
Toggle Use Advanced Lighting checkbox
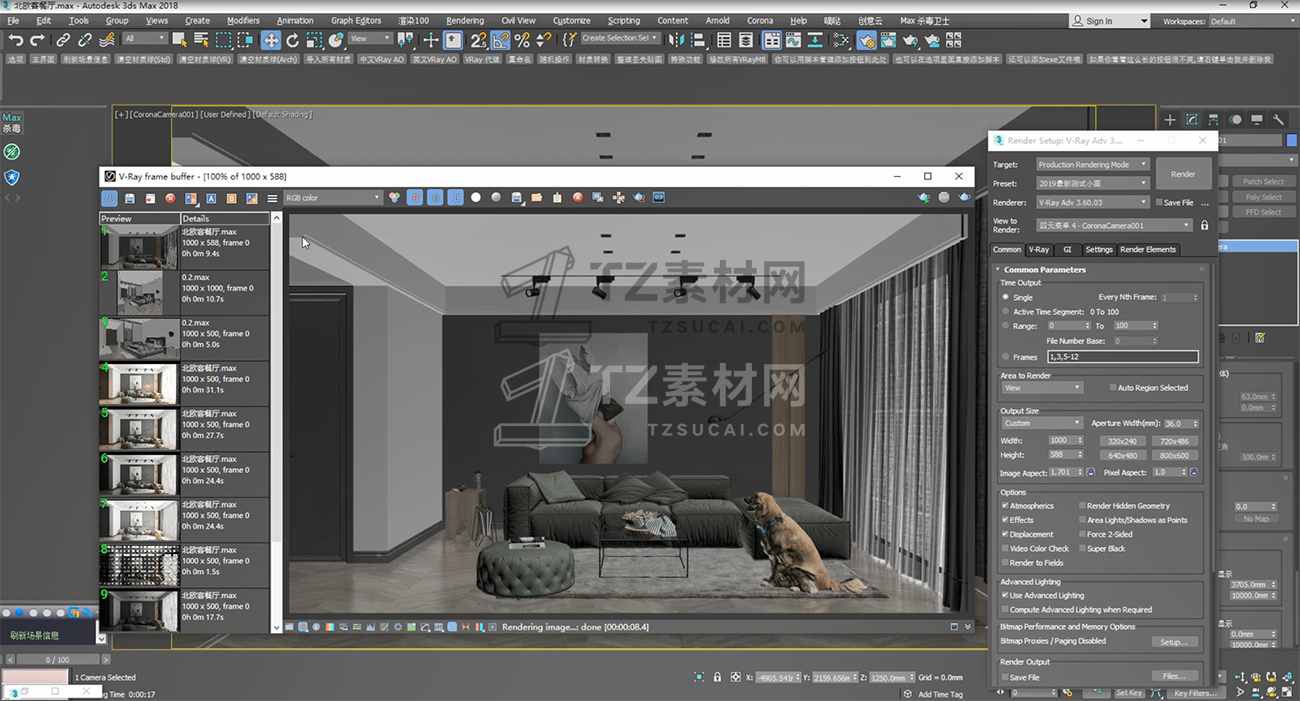tap(1005, 595)
